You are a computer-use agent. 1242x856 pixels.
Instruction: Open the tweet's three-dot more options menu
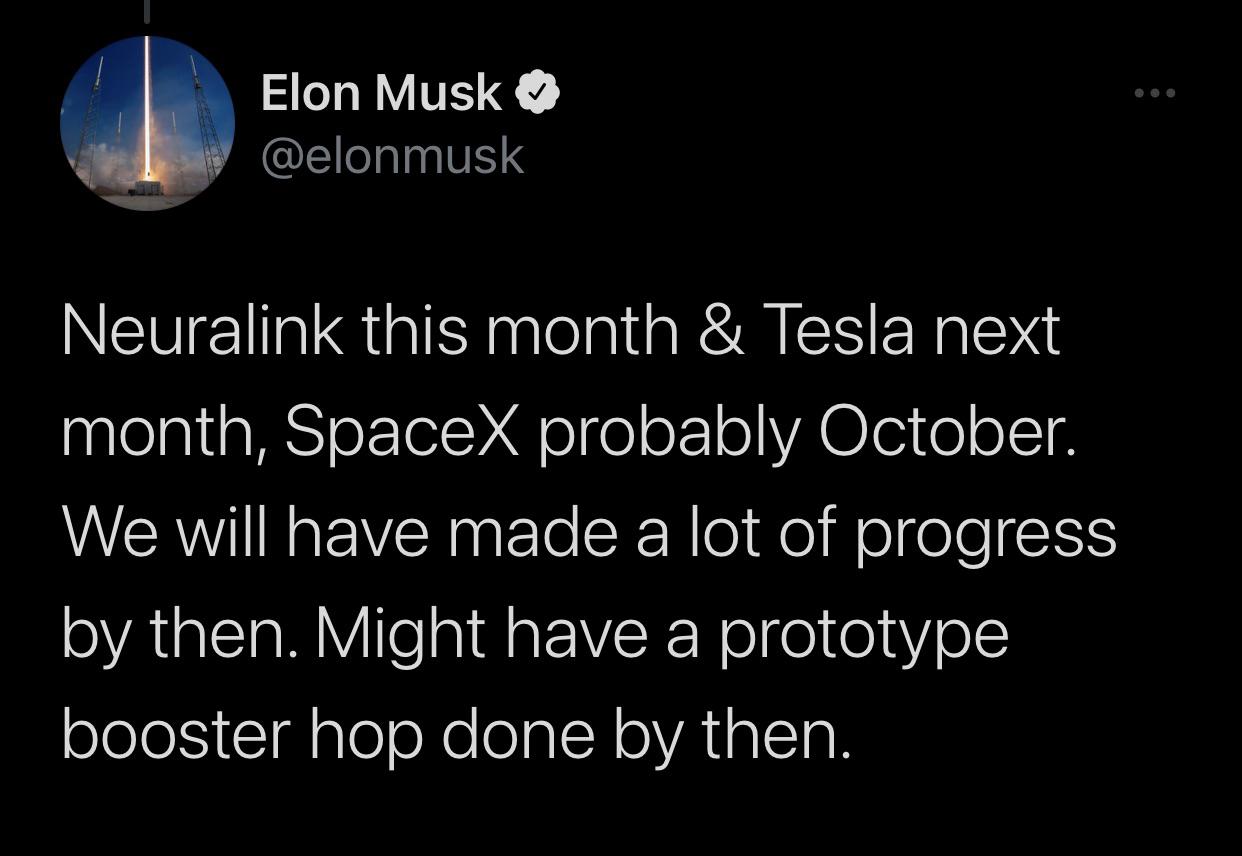(1155, 94)
